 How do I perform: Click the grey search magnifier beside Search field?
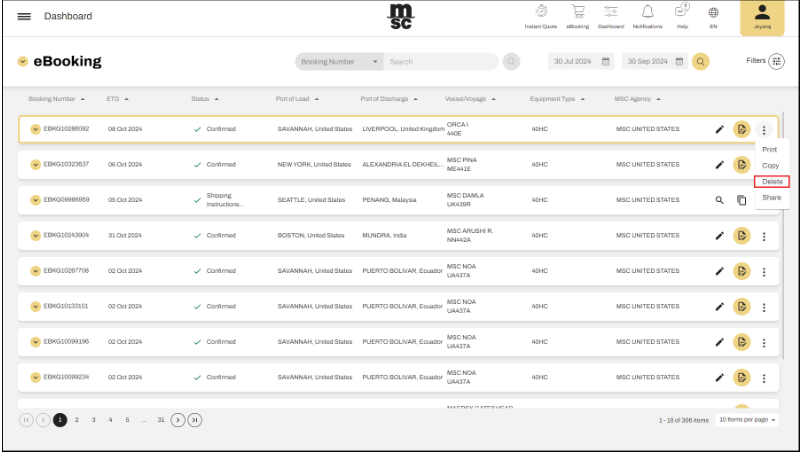(511, 61)
